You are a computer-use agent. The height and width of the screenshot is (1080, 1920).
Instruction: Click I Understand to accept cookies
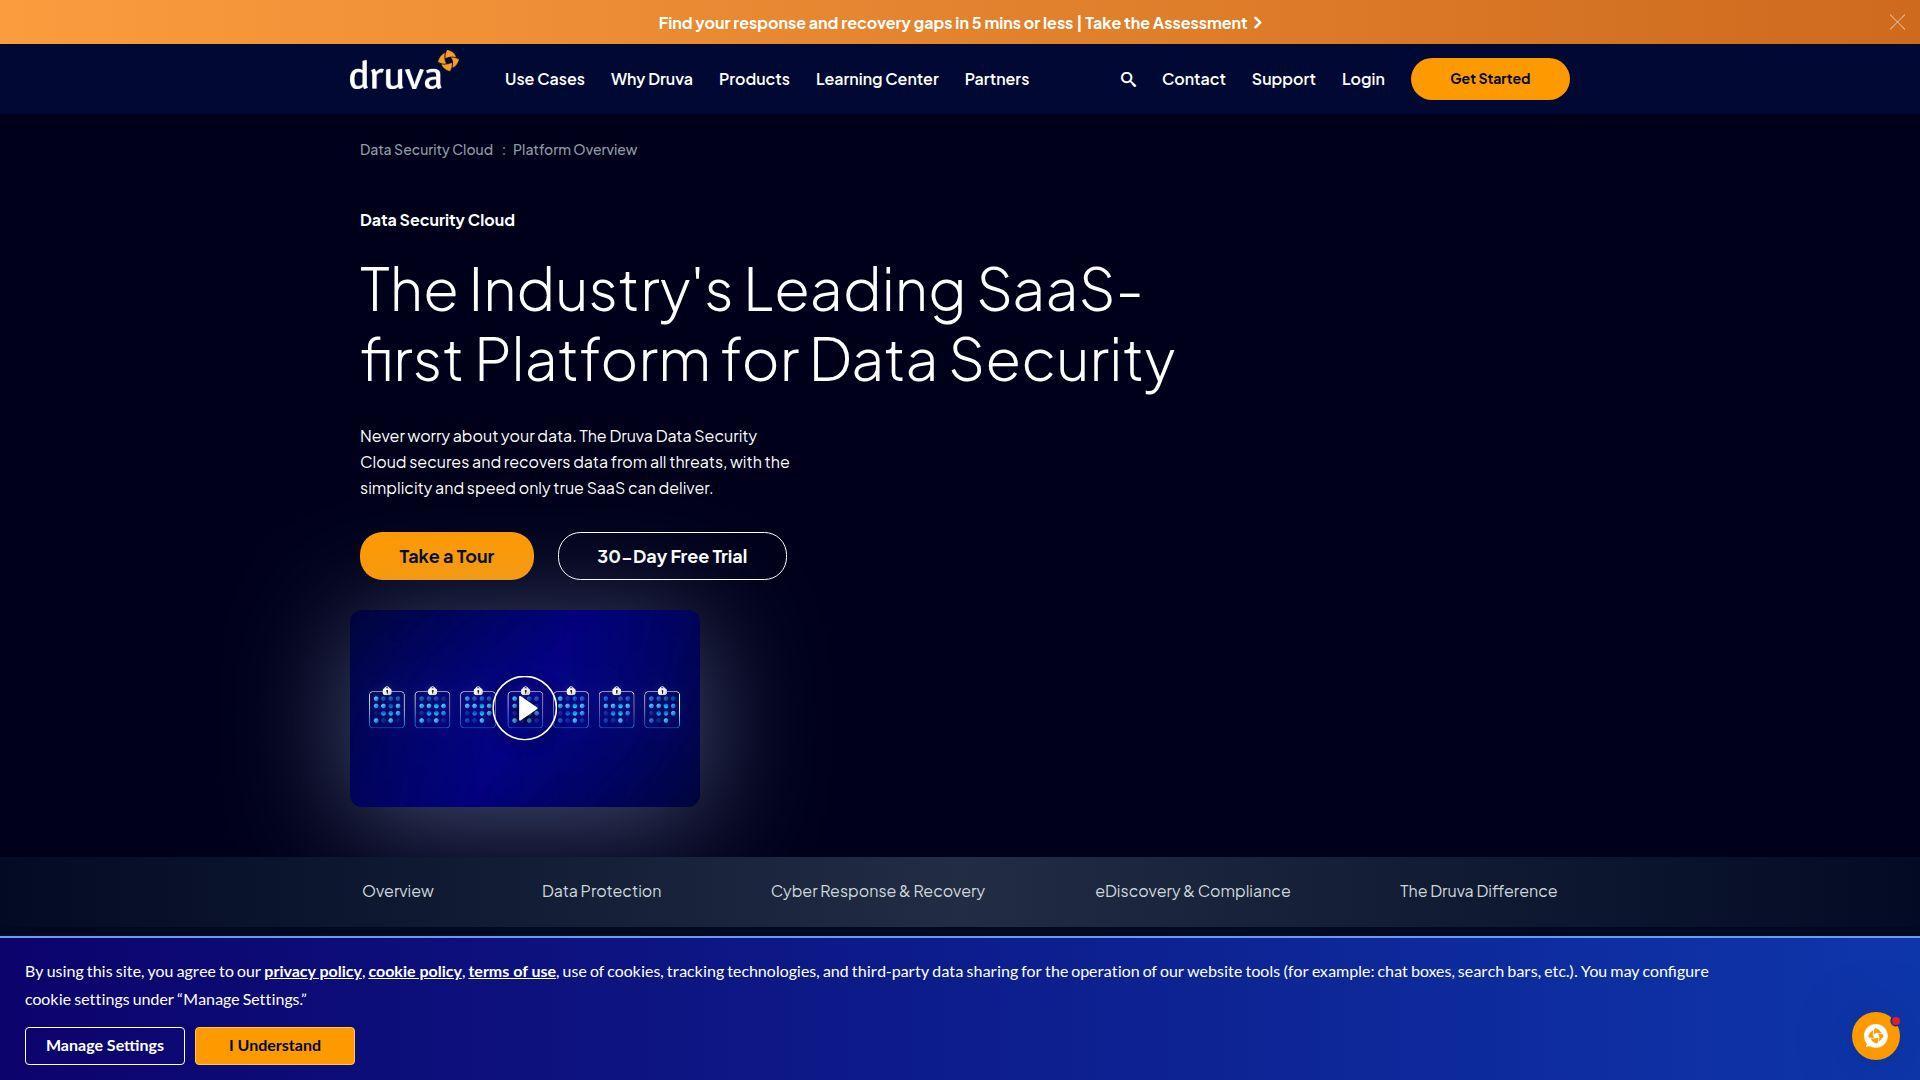pos(275,1046)
